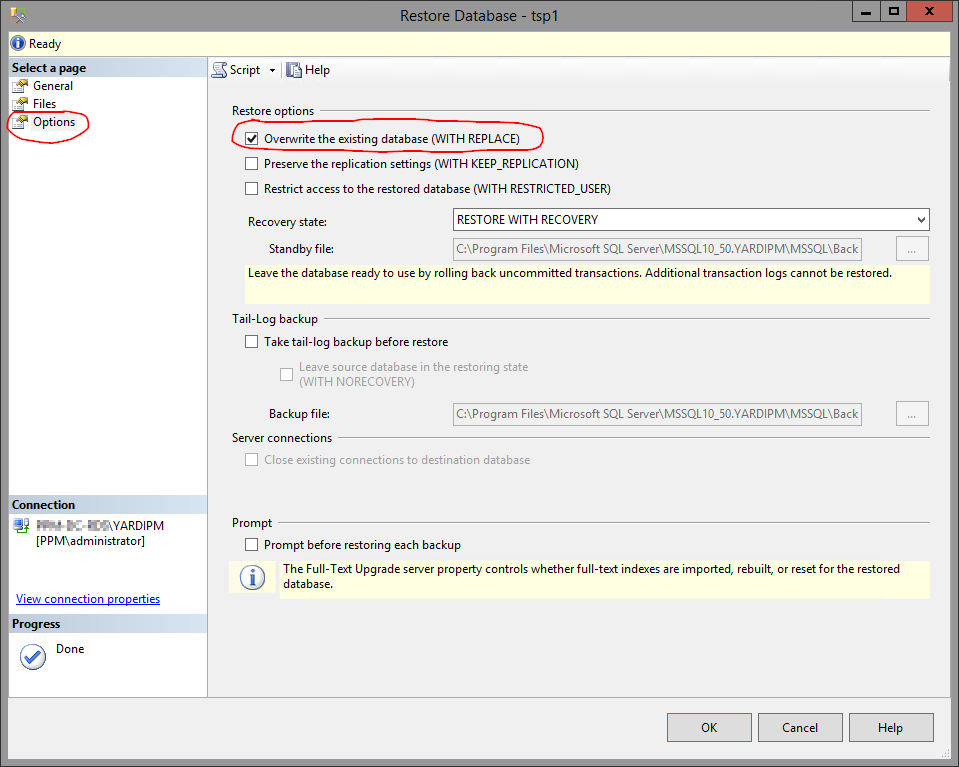Select the General page

pos(53,86)
